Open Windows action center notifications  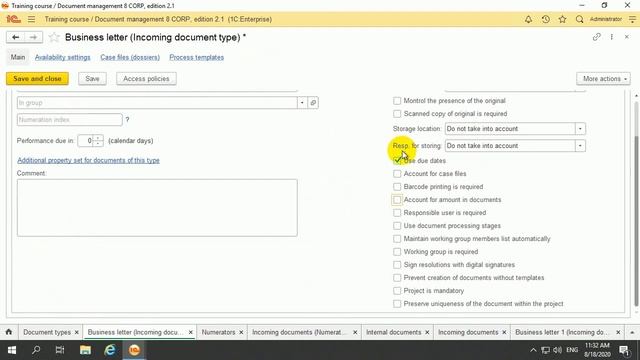click(624, 350)
